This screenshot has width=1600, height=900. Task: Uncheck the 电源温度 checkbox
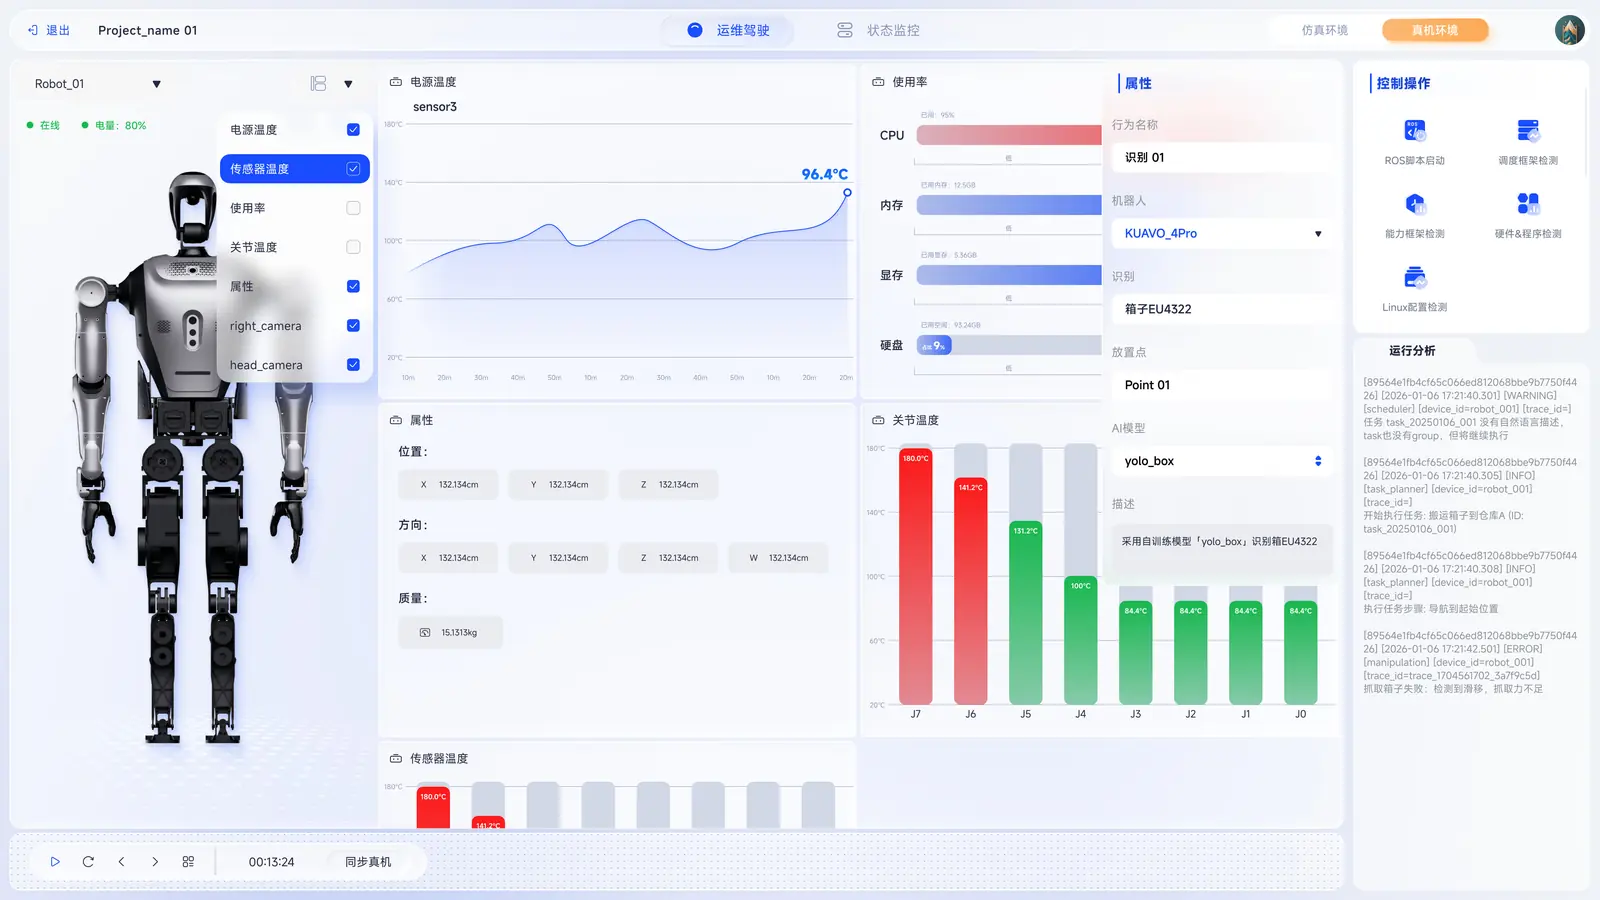coord(353,130)
